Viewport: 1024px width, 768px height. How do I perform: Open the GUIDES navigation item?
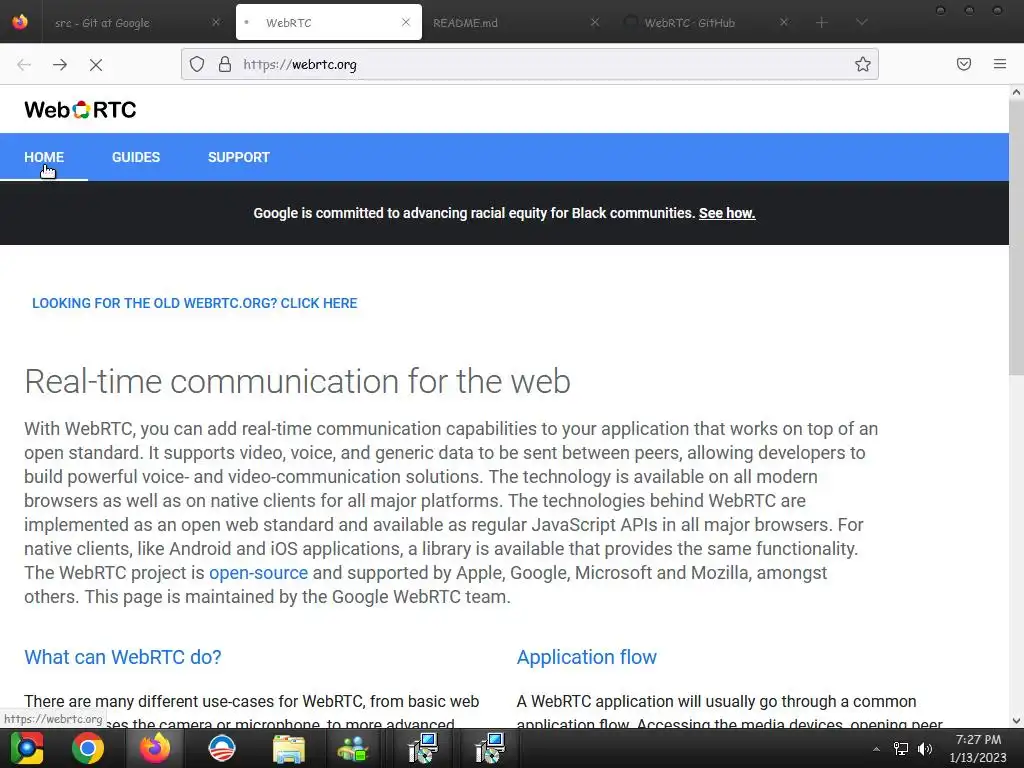coord(136,157)
